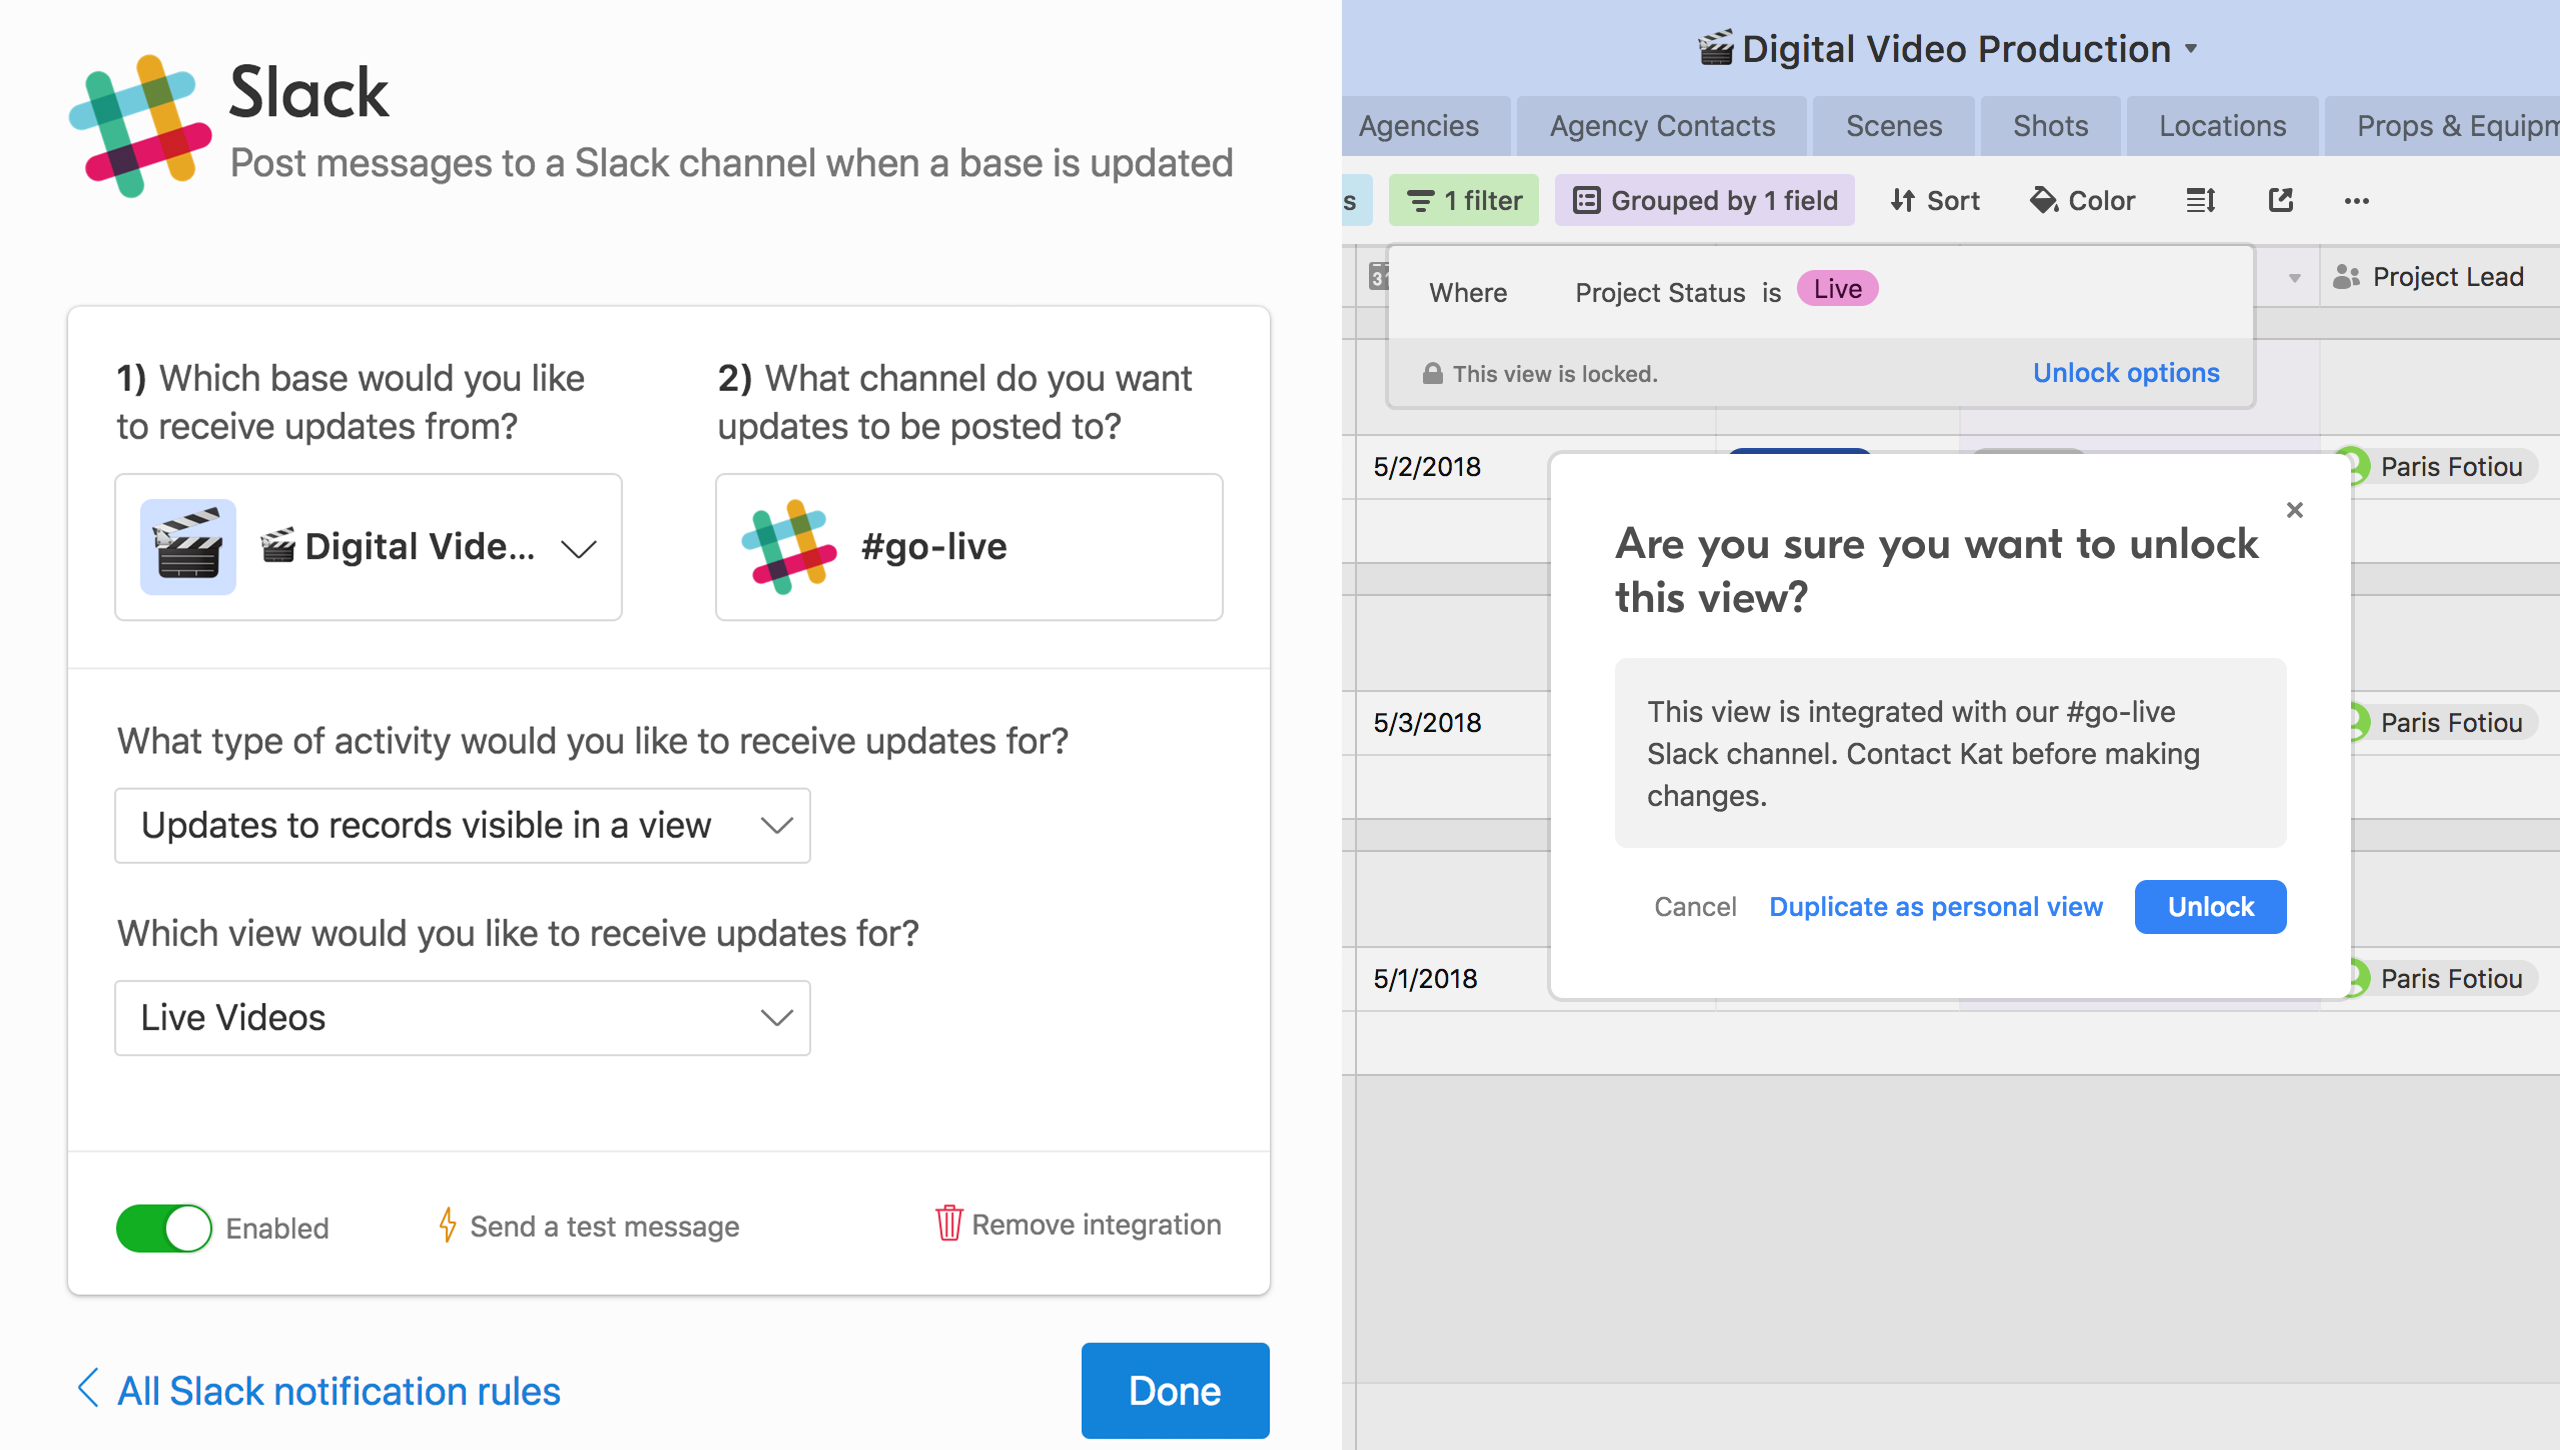This screenshot has width=2560, height=1450.
Task: Expand the Digital Video Production title dropdown arrow
Action: tap(2191, 48)
